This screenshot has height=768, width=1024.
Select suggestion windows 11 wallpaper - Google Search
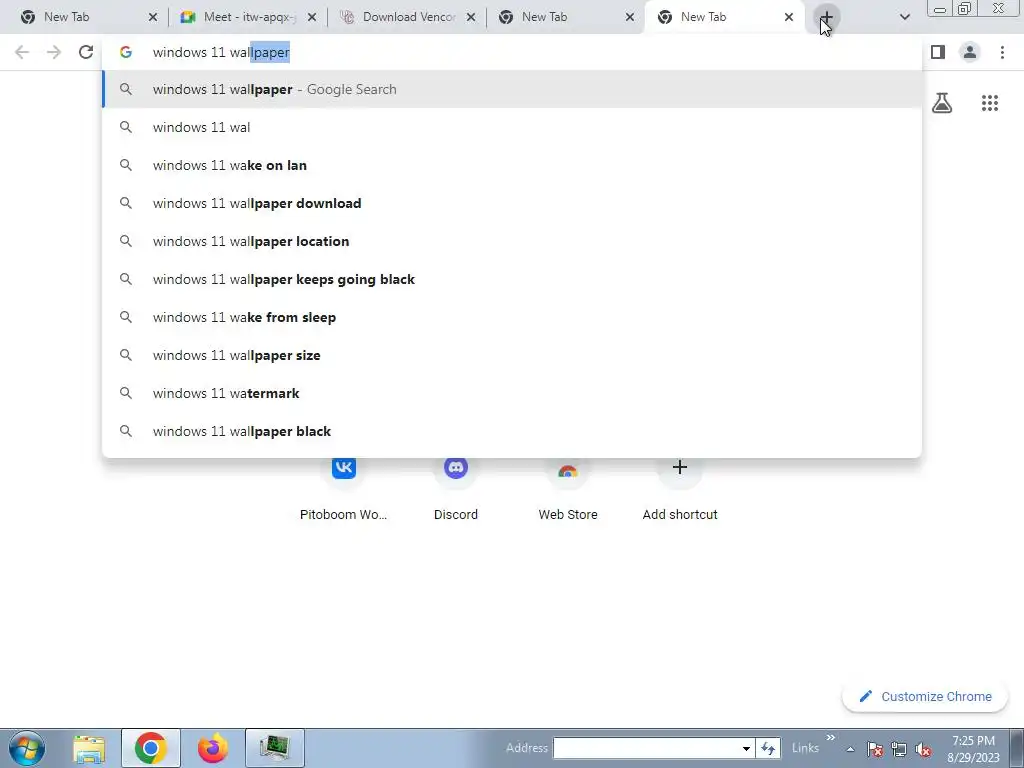(x=512, y=89)
